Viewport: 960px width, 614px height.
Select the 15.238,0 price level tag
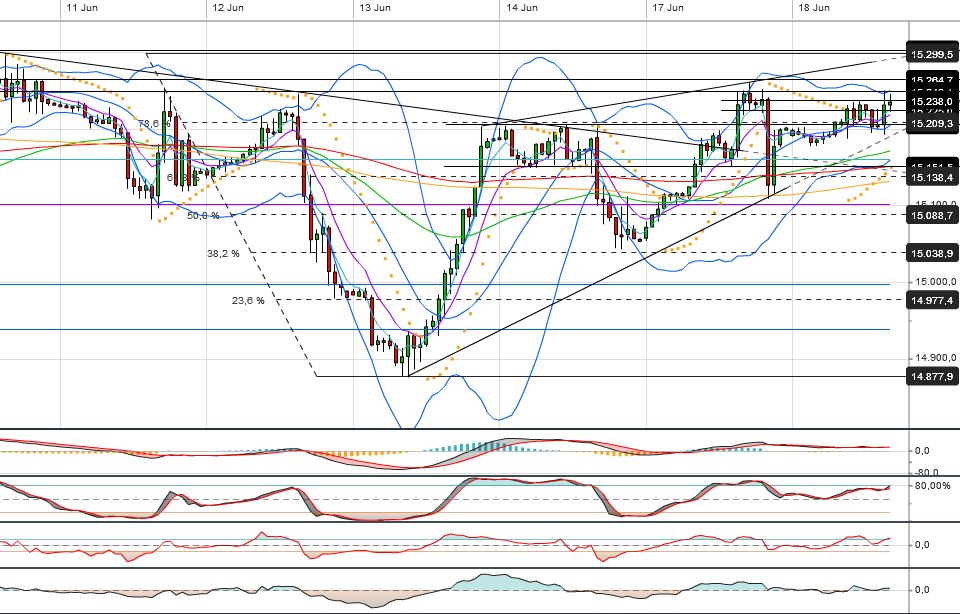(932, 101)
